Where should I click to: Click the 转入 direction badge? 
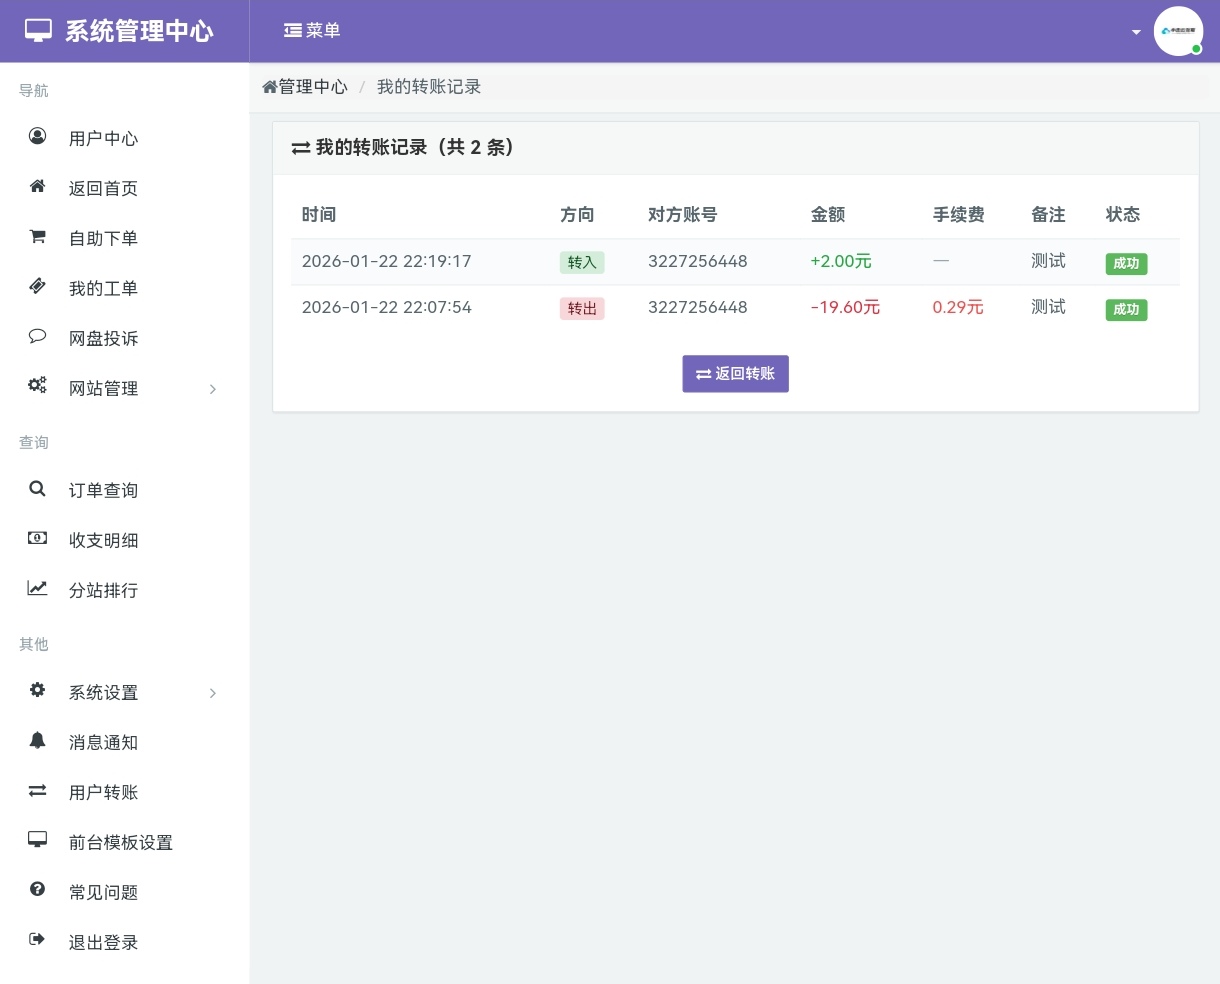click(x=582, y=262)
